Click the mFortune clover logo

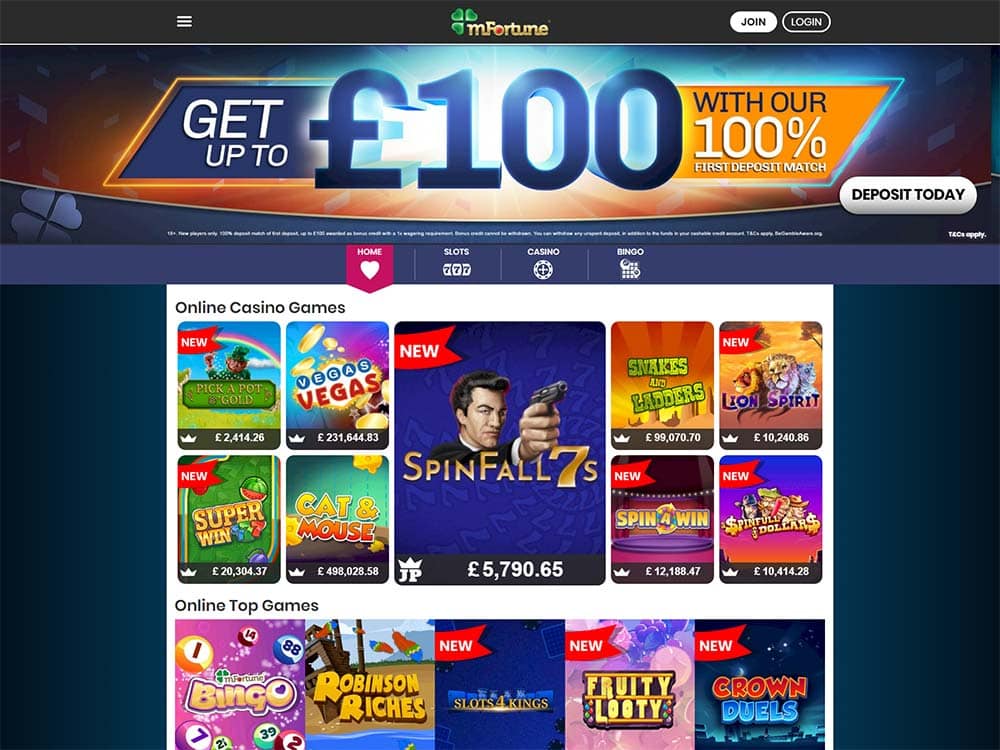click(500, 22)
